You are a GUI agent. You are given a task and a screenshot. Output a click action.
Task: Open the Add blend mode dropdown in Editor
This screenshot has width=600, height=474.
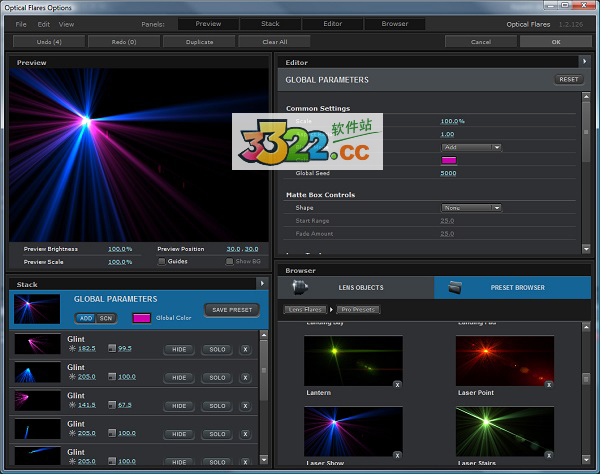tap(471, 147)
